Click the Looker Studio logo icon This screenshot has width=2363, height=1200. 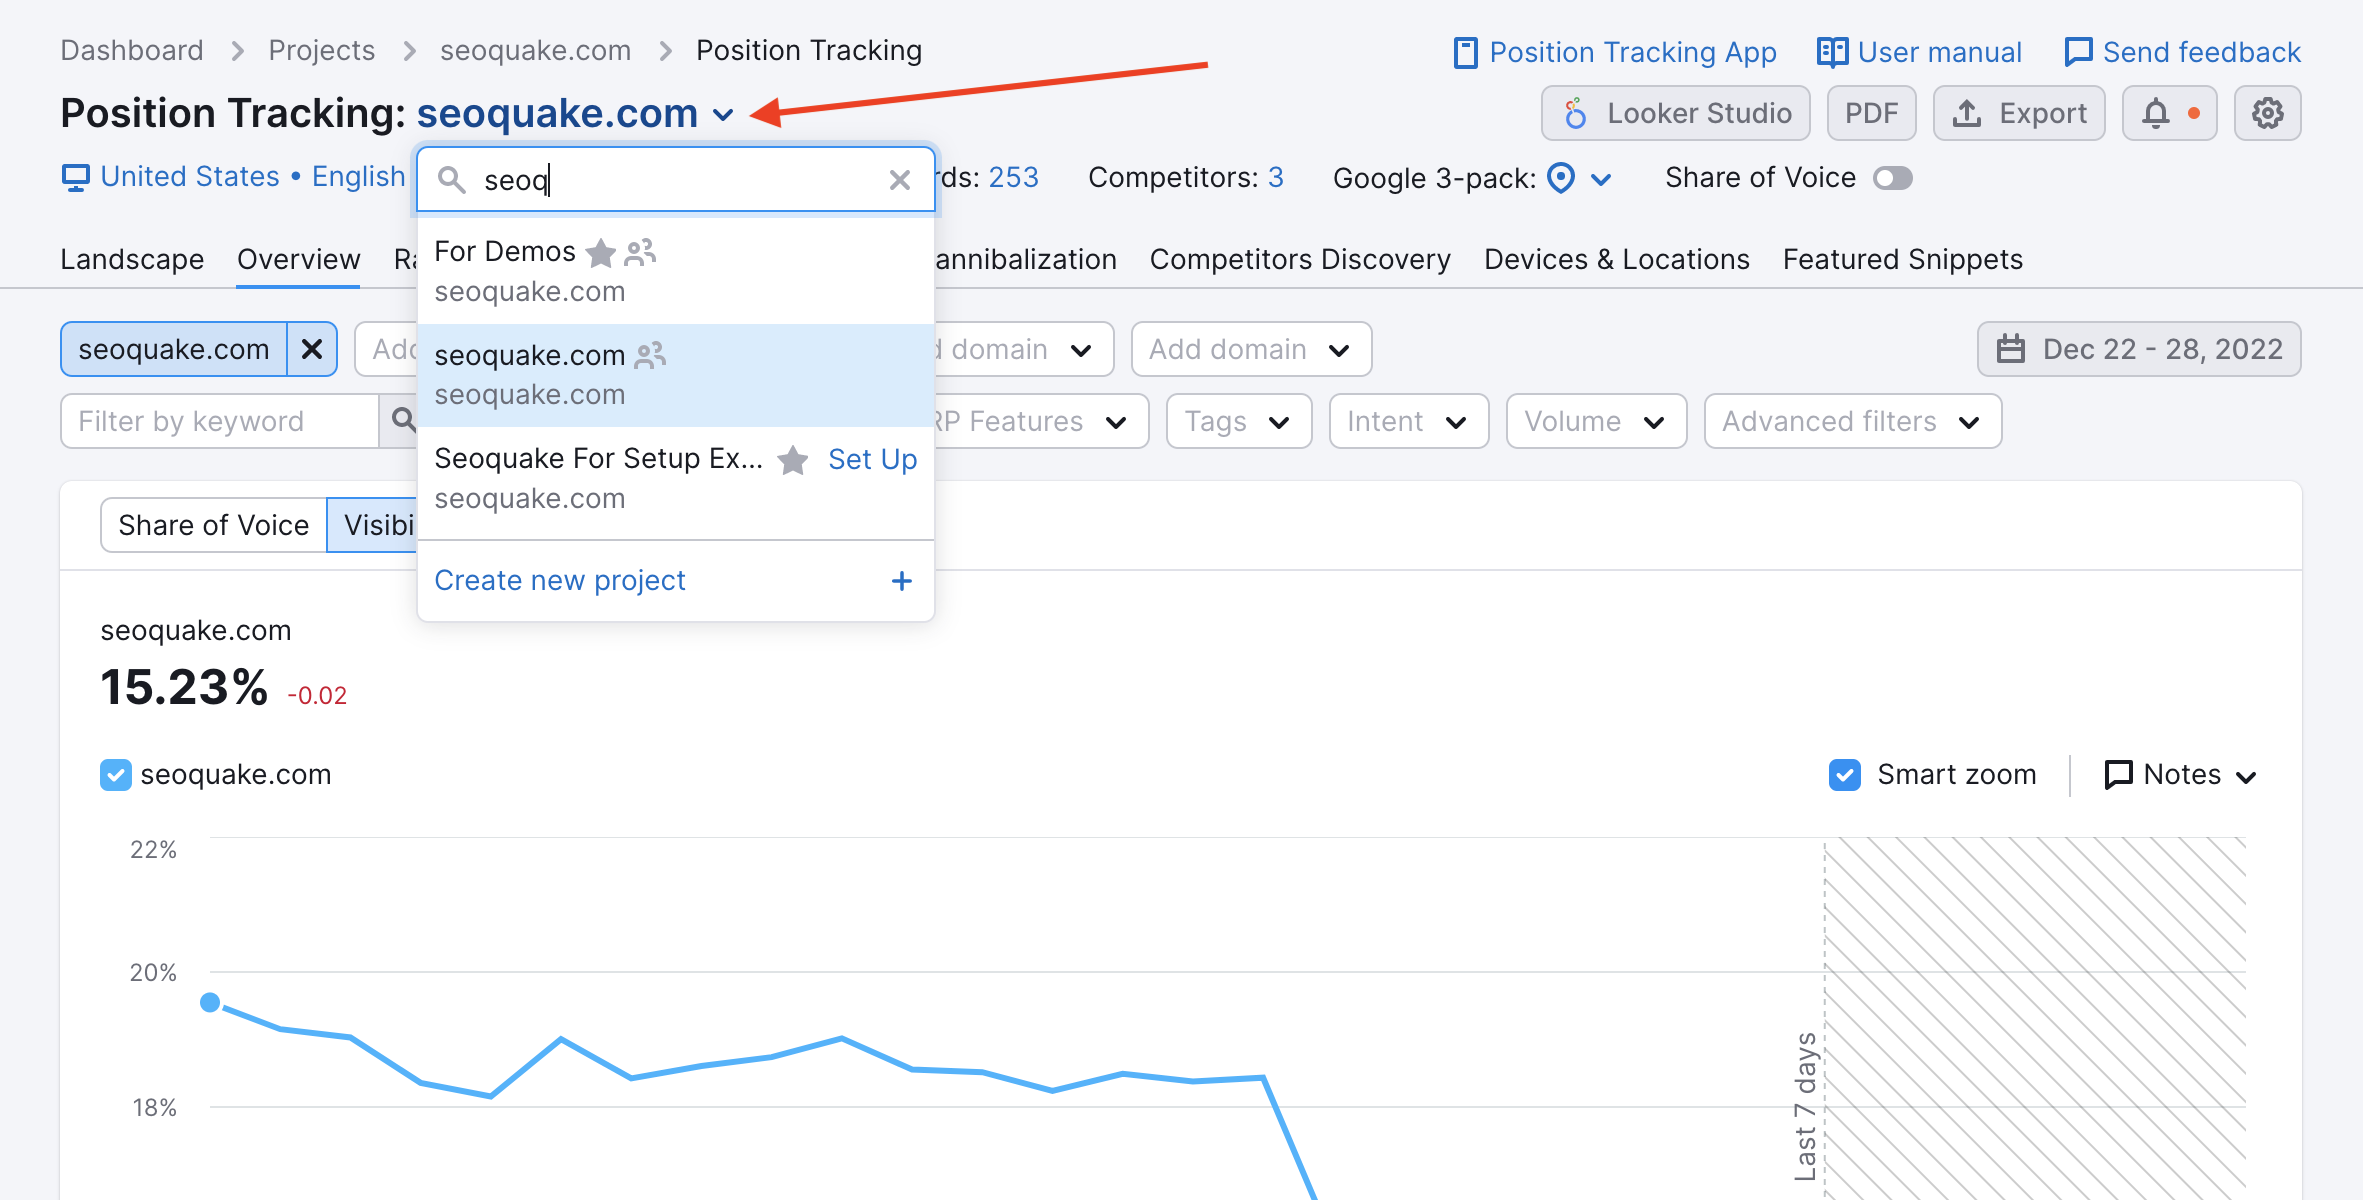click(1575, 113)
